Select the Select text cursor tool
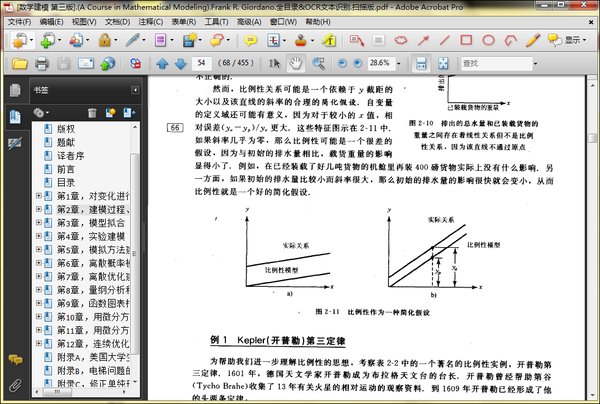The image size is (600, 404). coord(274,64)
